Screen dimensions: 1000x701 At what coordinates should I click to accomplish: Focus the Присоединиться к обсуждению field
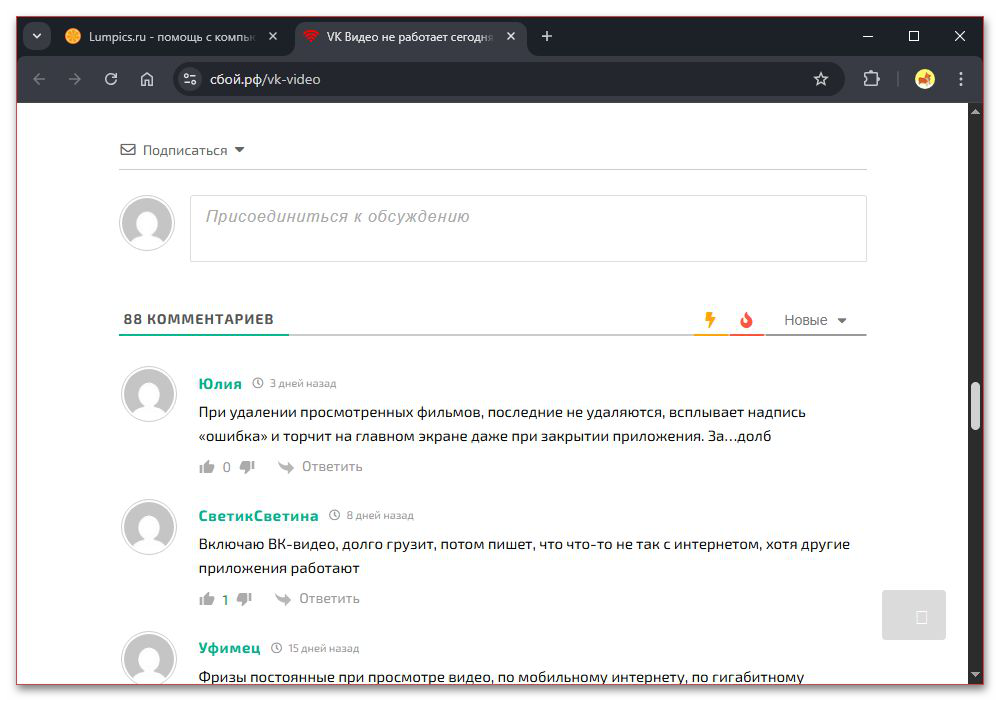pyautogui.click(x=528, y=228)
